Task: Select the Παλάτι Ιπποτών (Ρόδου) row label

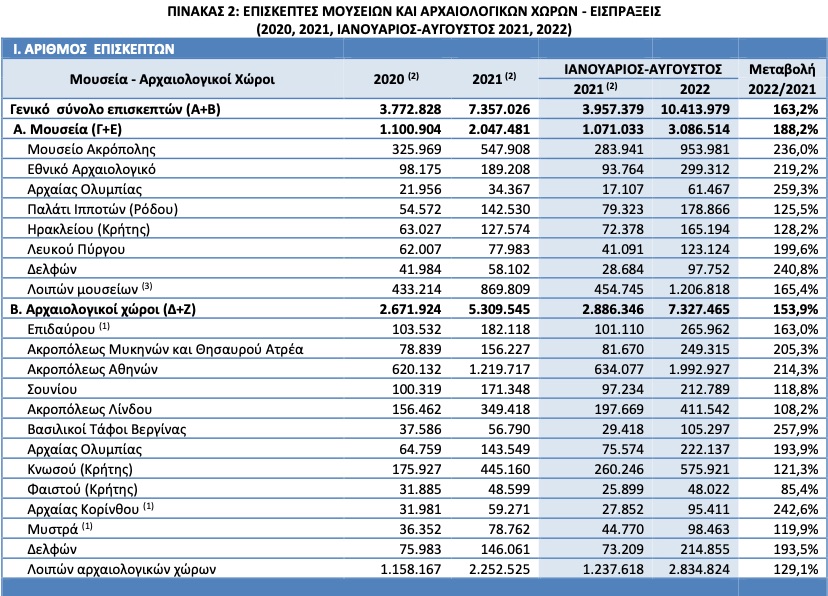Action: pos(102,210)
